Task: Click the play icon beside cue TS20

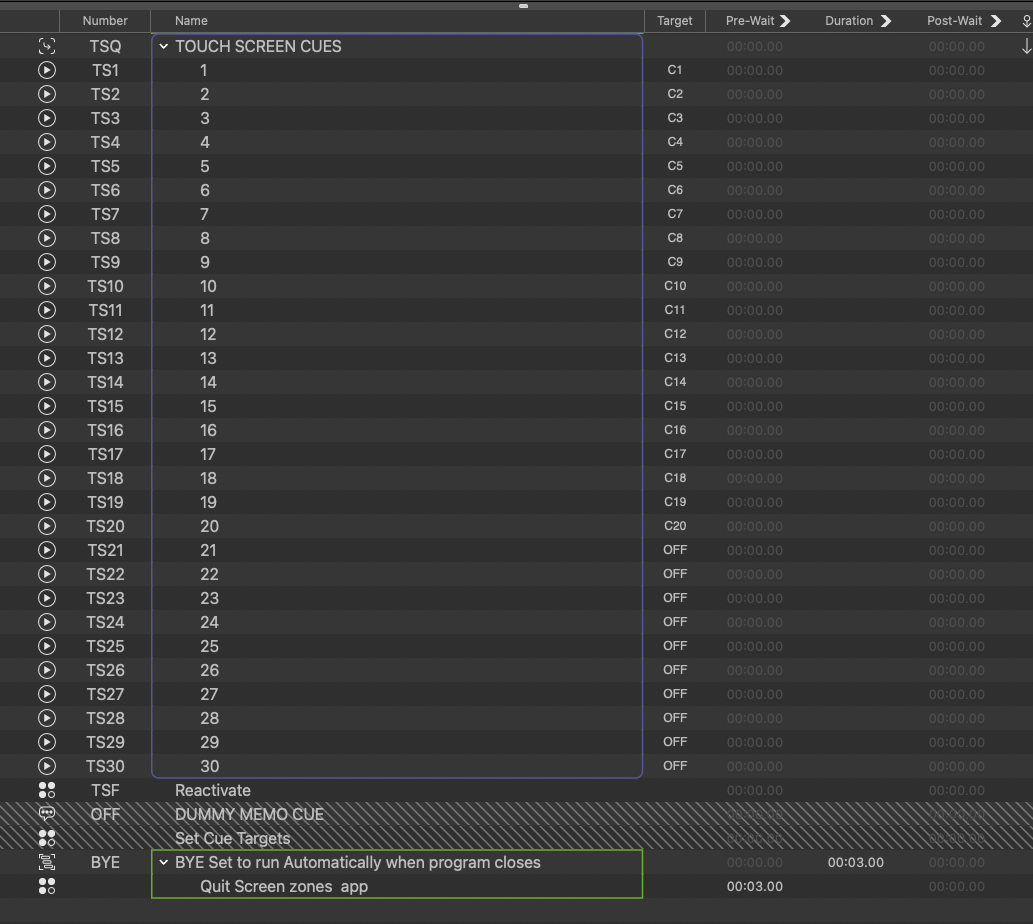Action: pos(47,526)
